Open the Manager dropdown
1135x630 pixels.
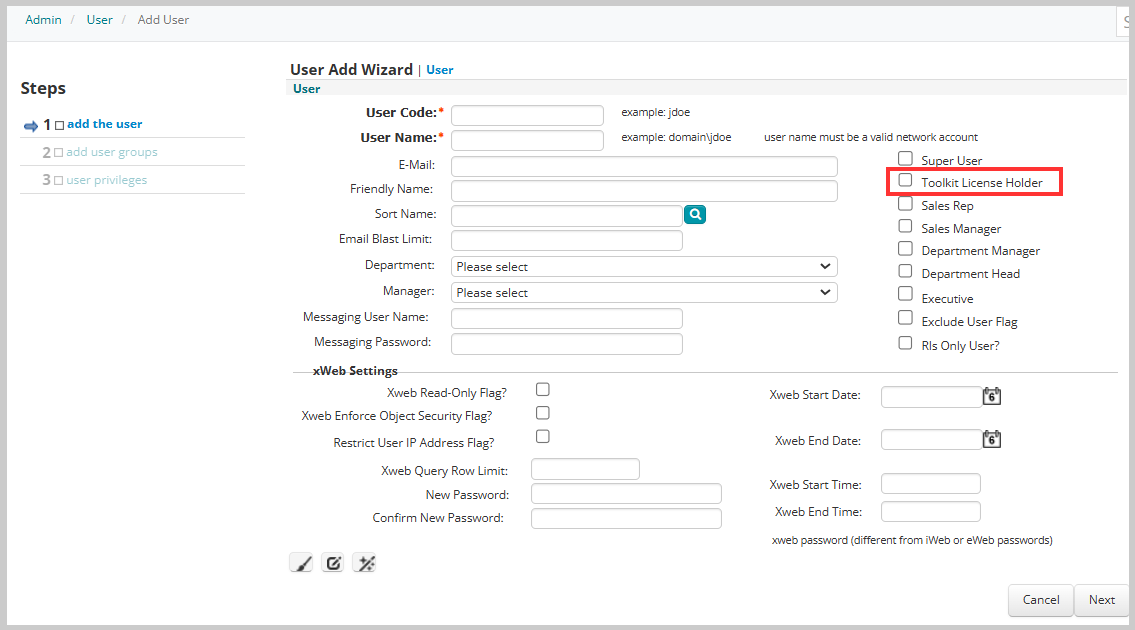point(644,293)
